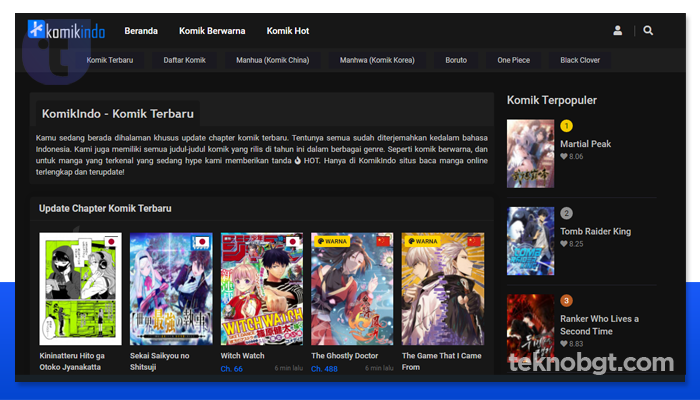Open Ch. 66 of Witch Watch
Screen dimensions: 700x400
232,369
